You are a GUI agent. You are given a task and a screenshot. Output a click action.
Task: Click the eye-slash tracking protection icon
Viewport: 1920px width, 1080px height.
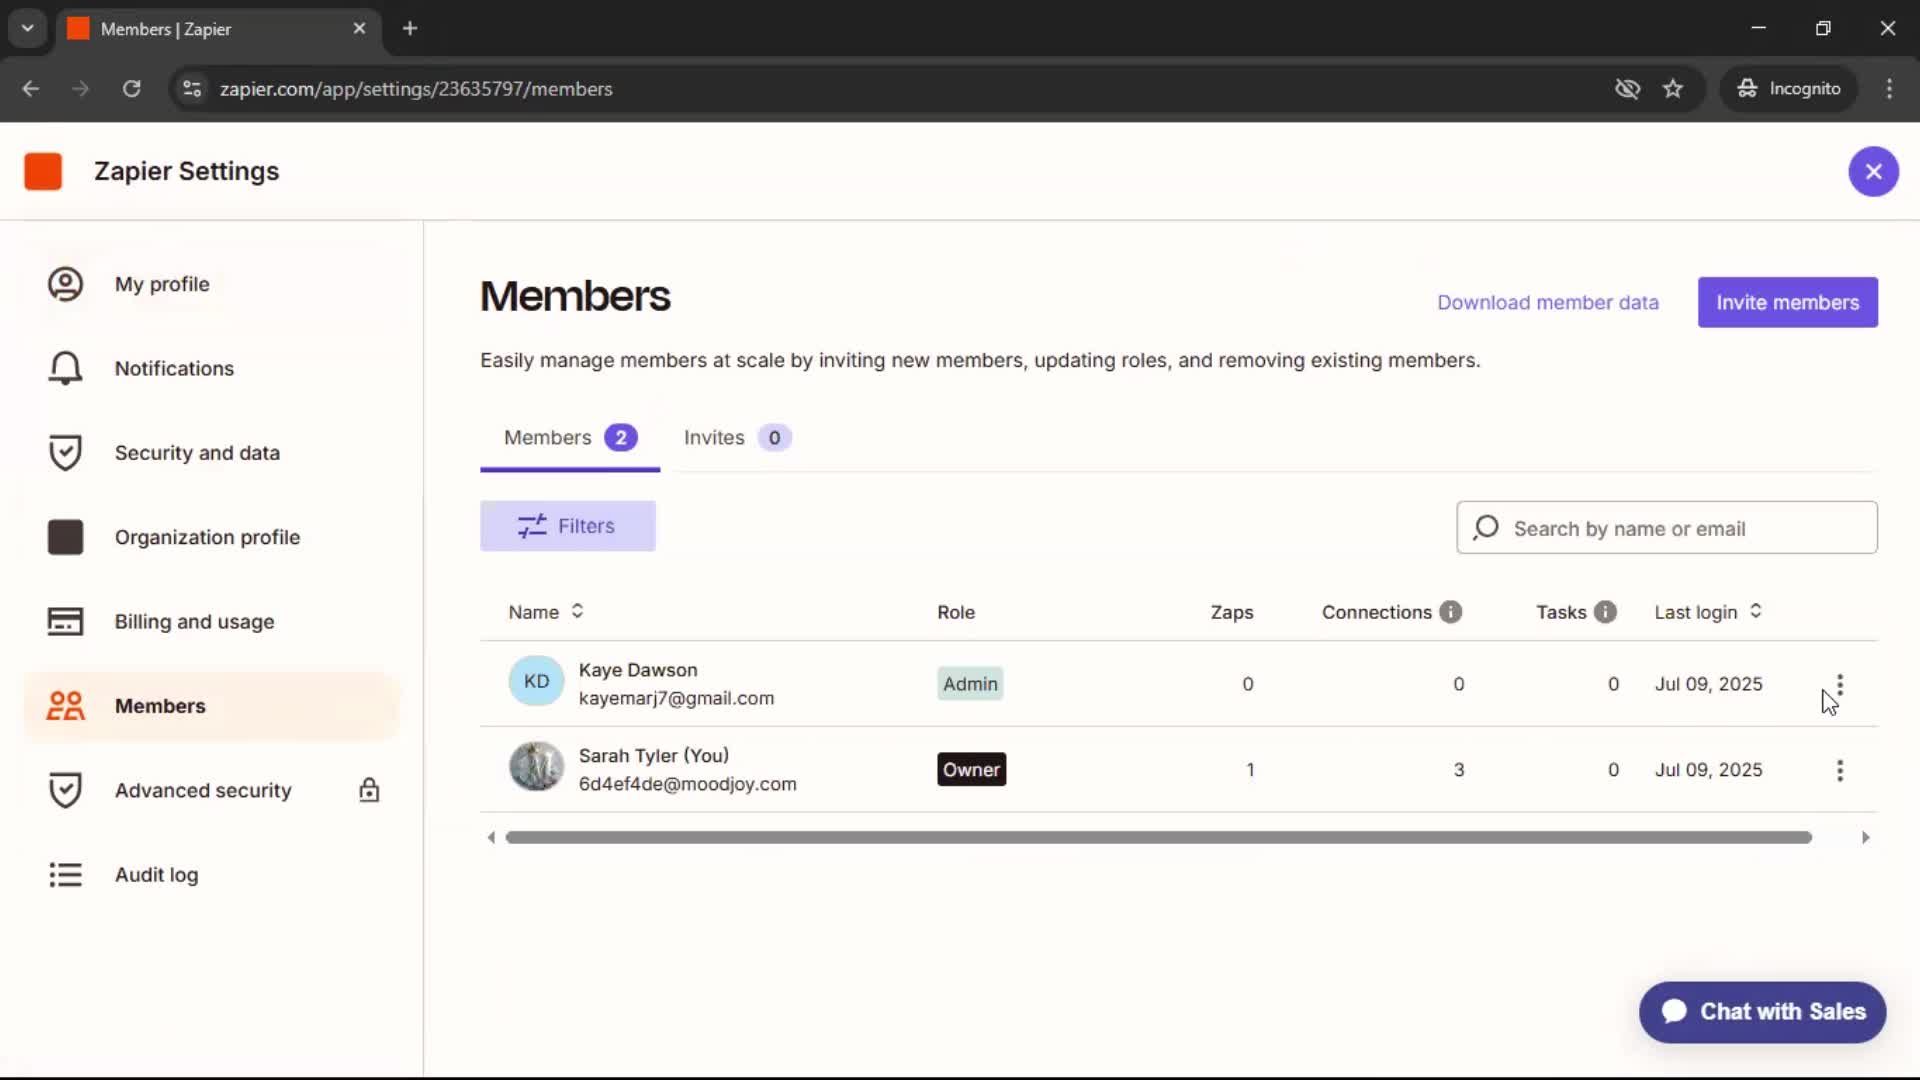(1627, 88)
